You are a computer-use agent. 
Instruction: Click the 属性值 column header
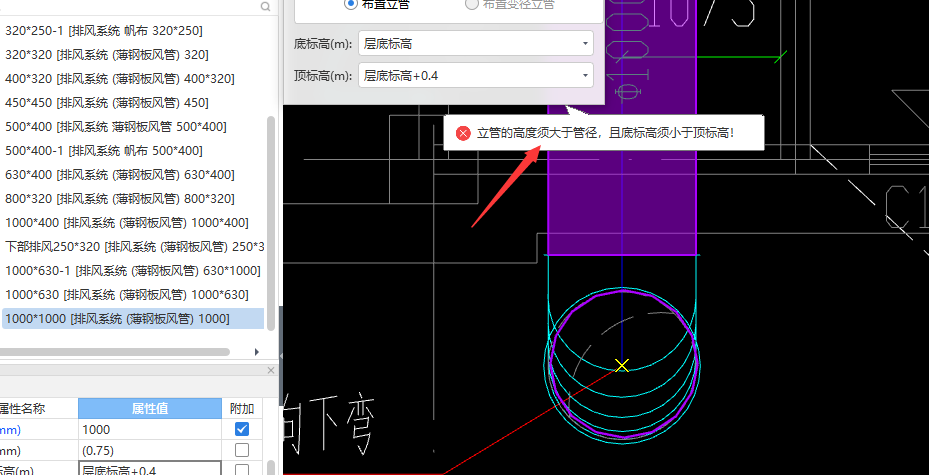[150, 408]
